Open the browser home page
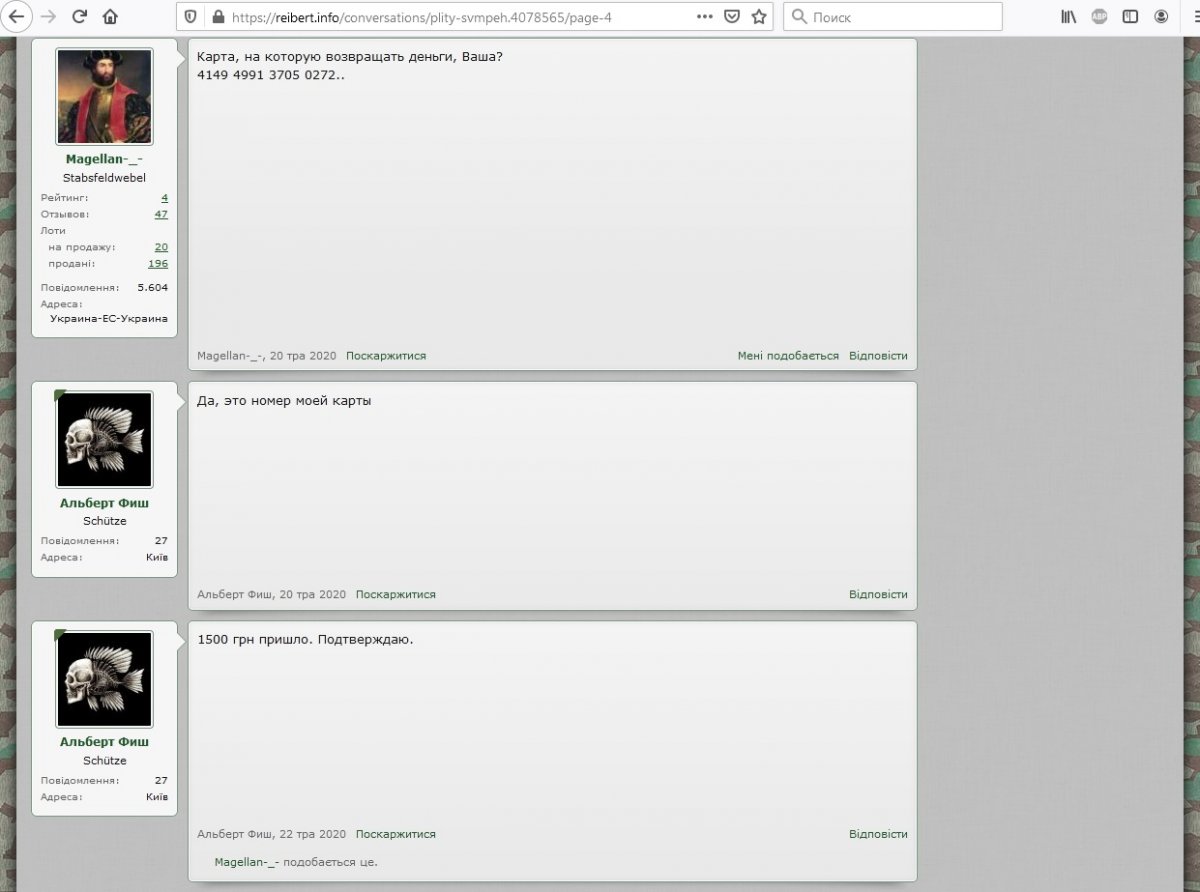1200x892 pixels. coord(110,16)
